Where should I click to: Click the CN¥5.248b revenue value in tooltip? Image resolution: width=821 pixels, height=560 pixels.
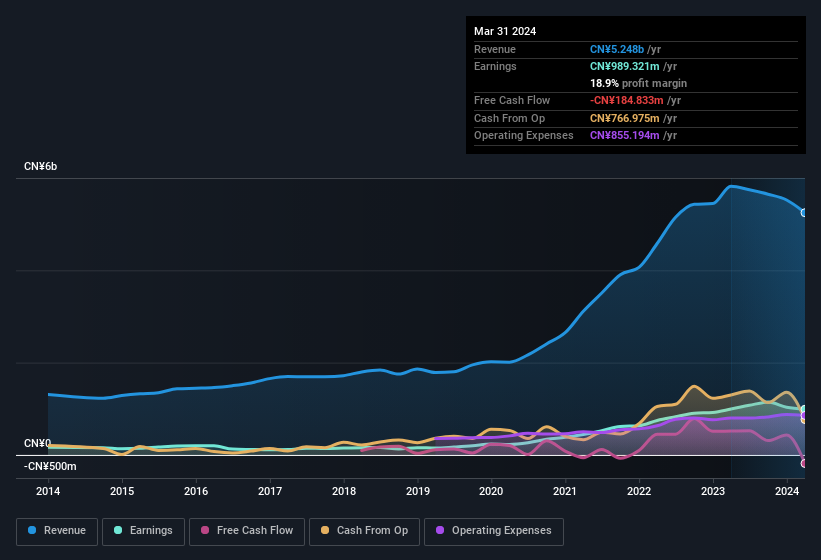pyautogui.click(x=617, y=49)
